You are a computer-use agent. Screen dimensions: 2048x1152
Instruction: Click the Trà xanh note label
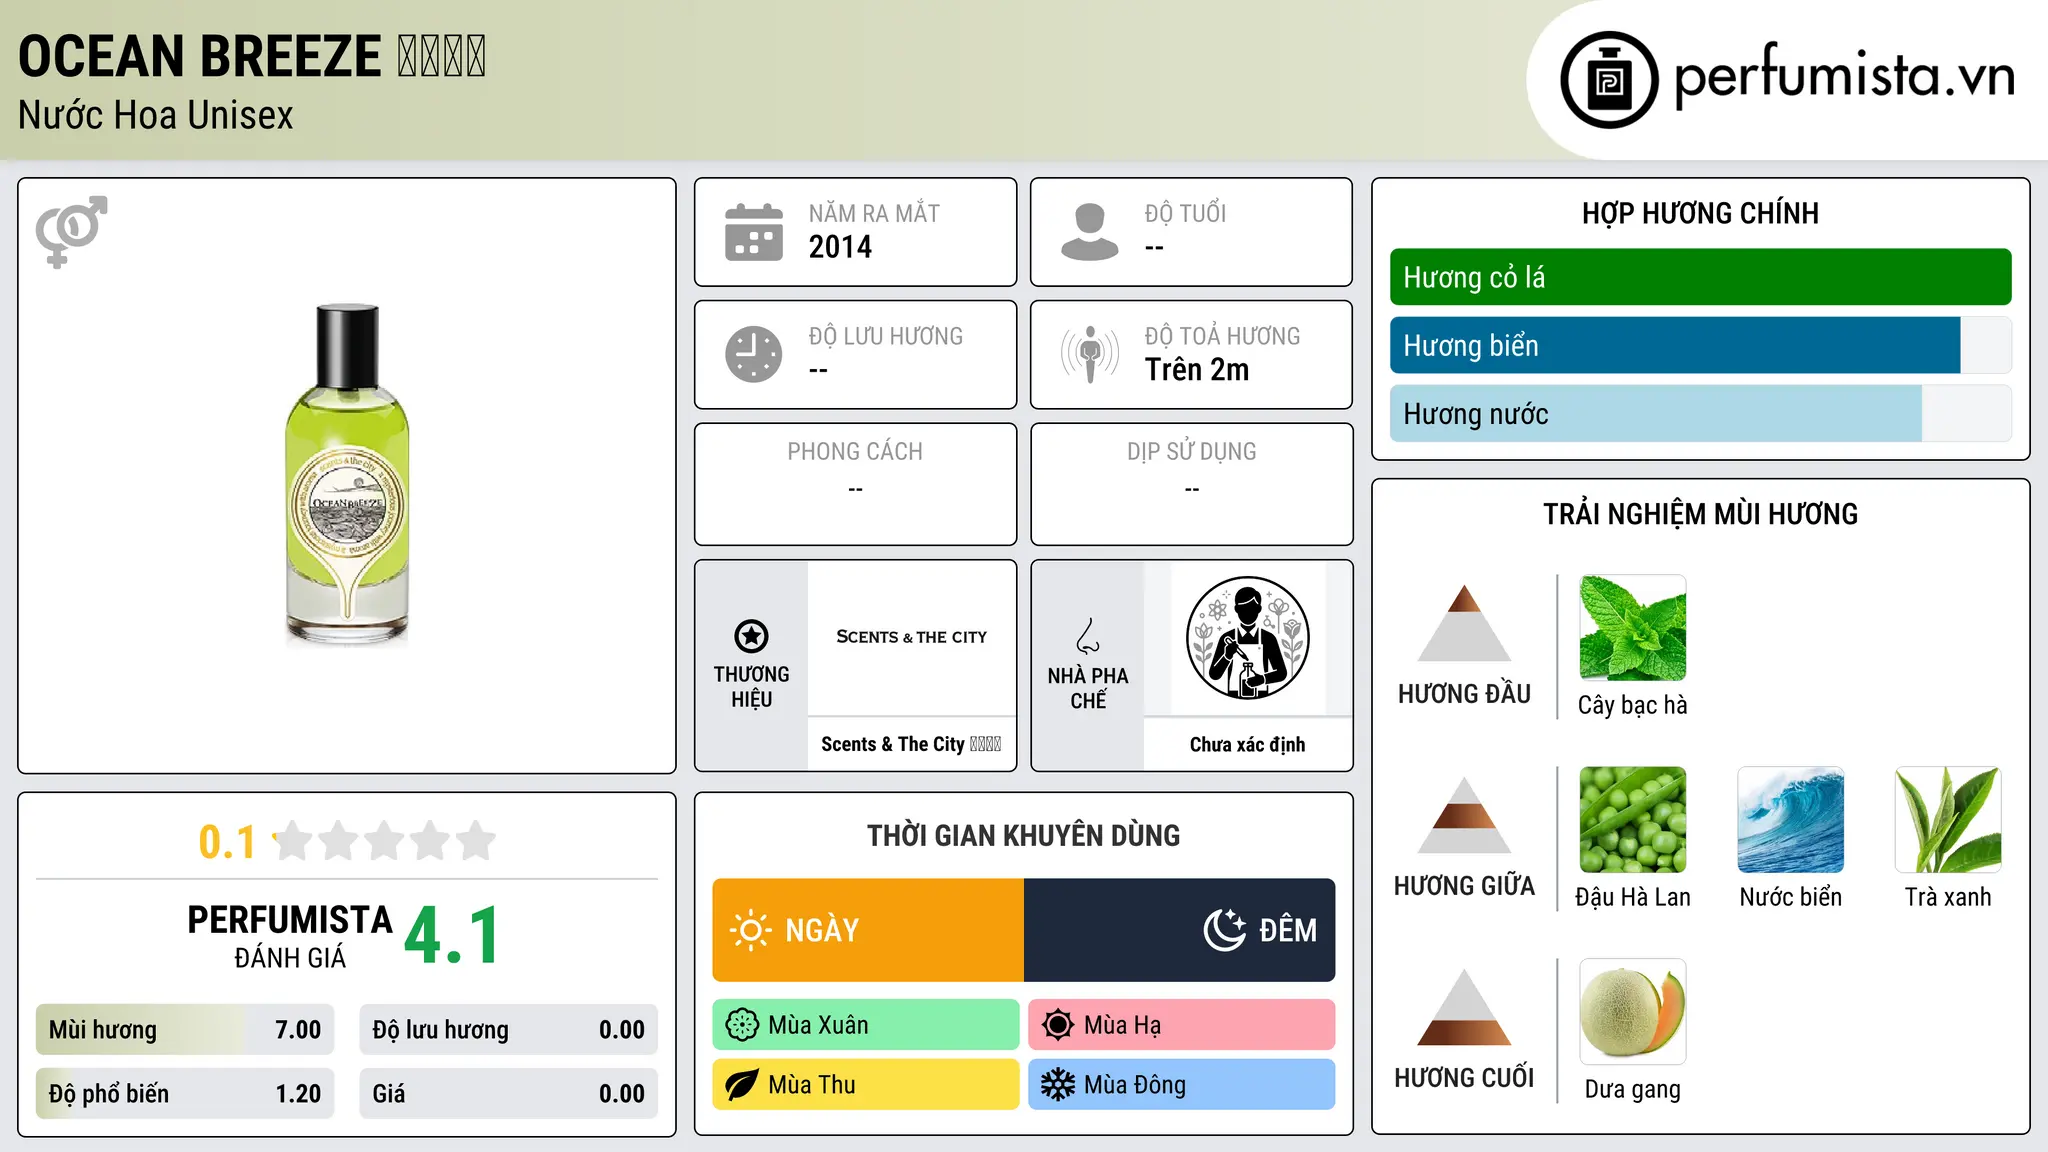click(x=1948, y=897)
